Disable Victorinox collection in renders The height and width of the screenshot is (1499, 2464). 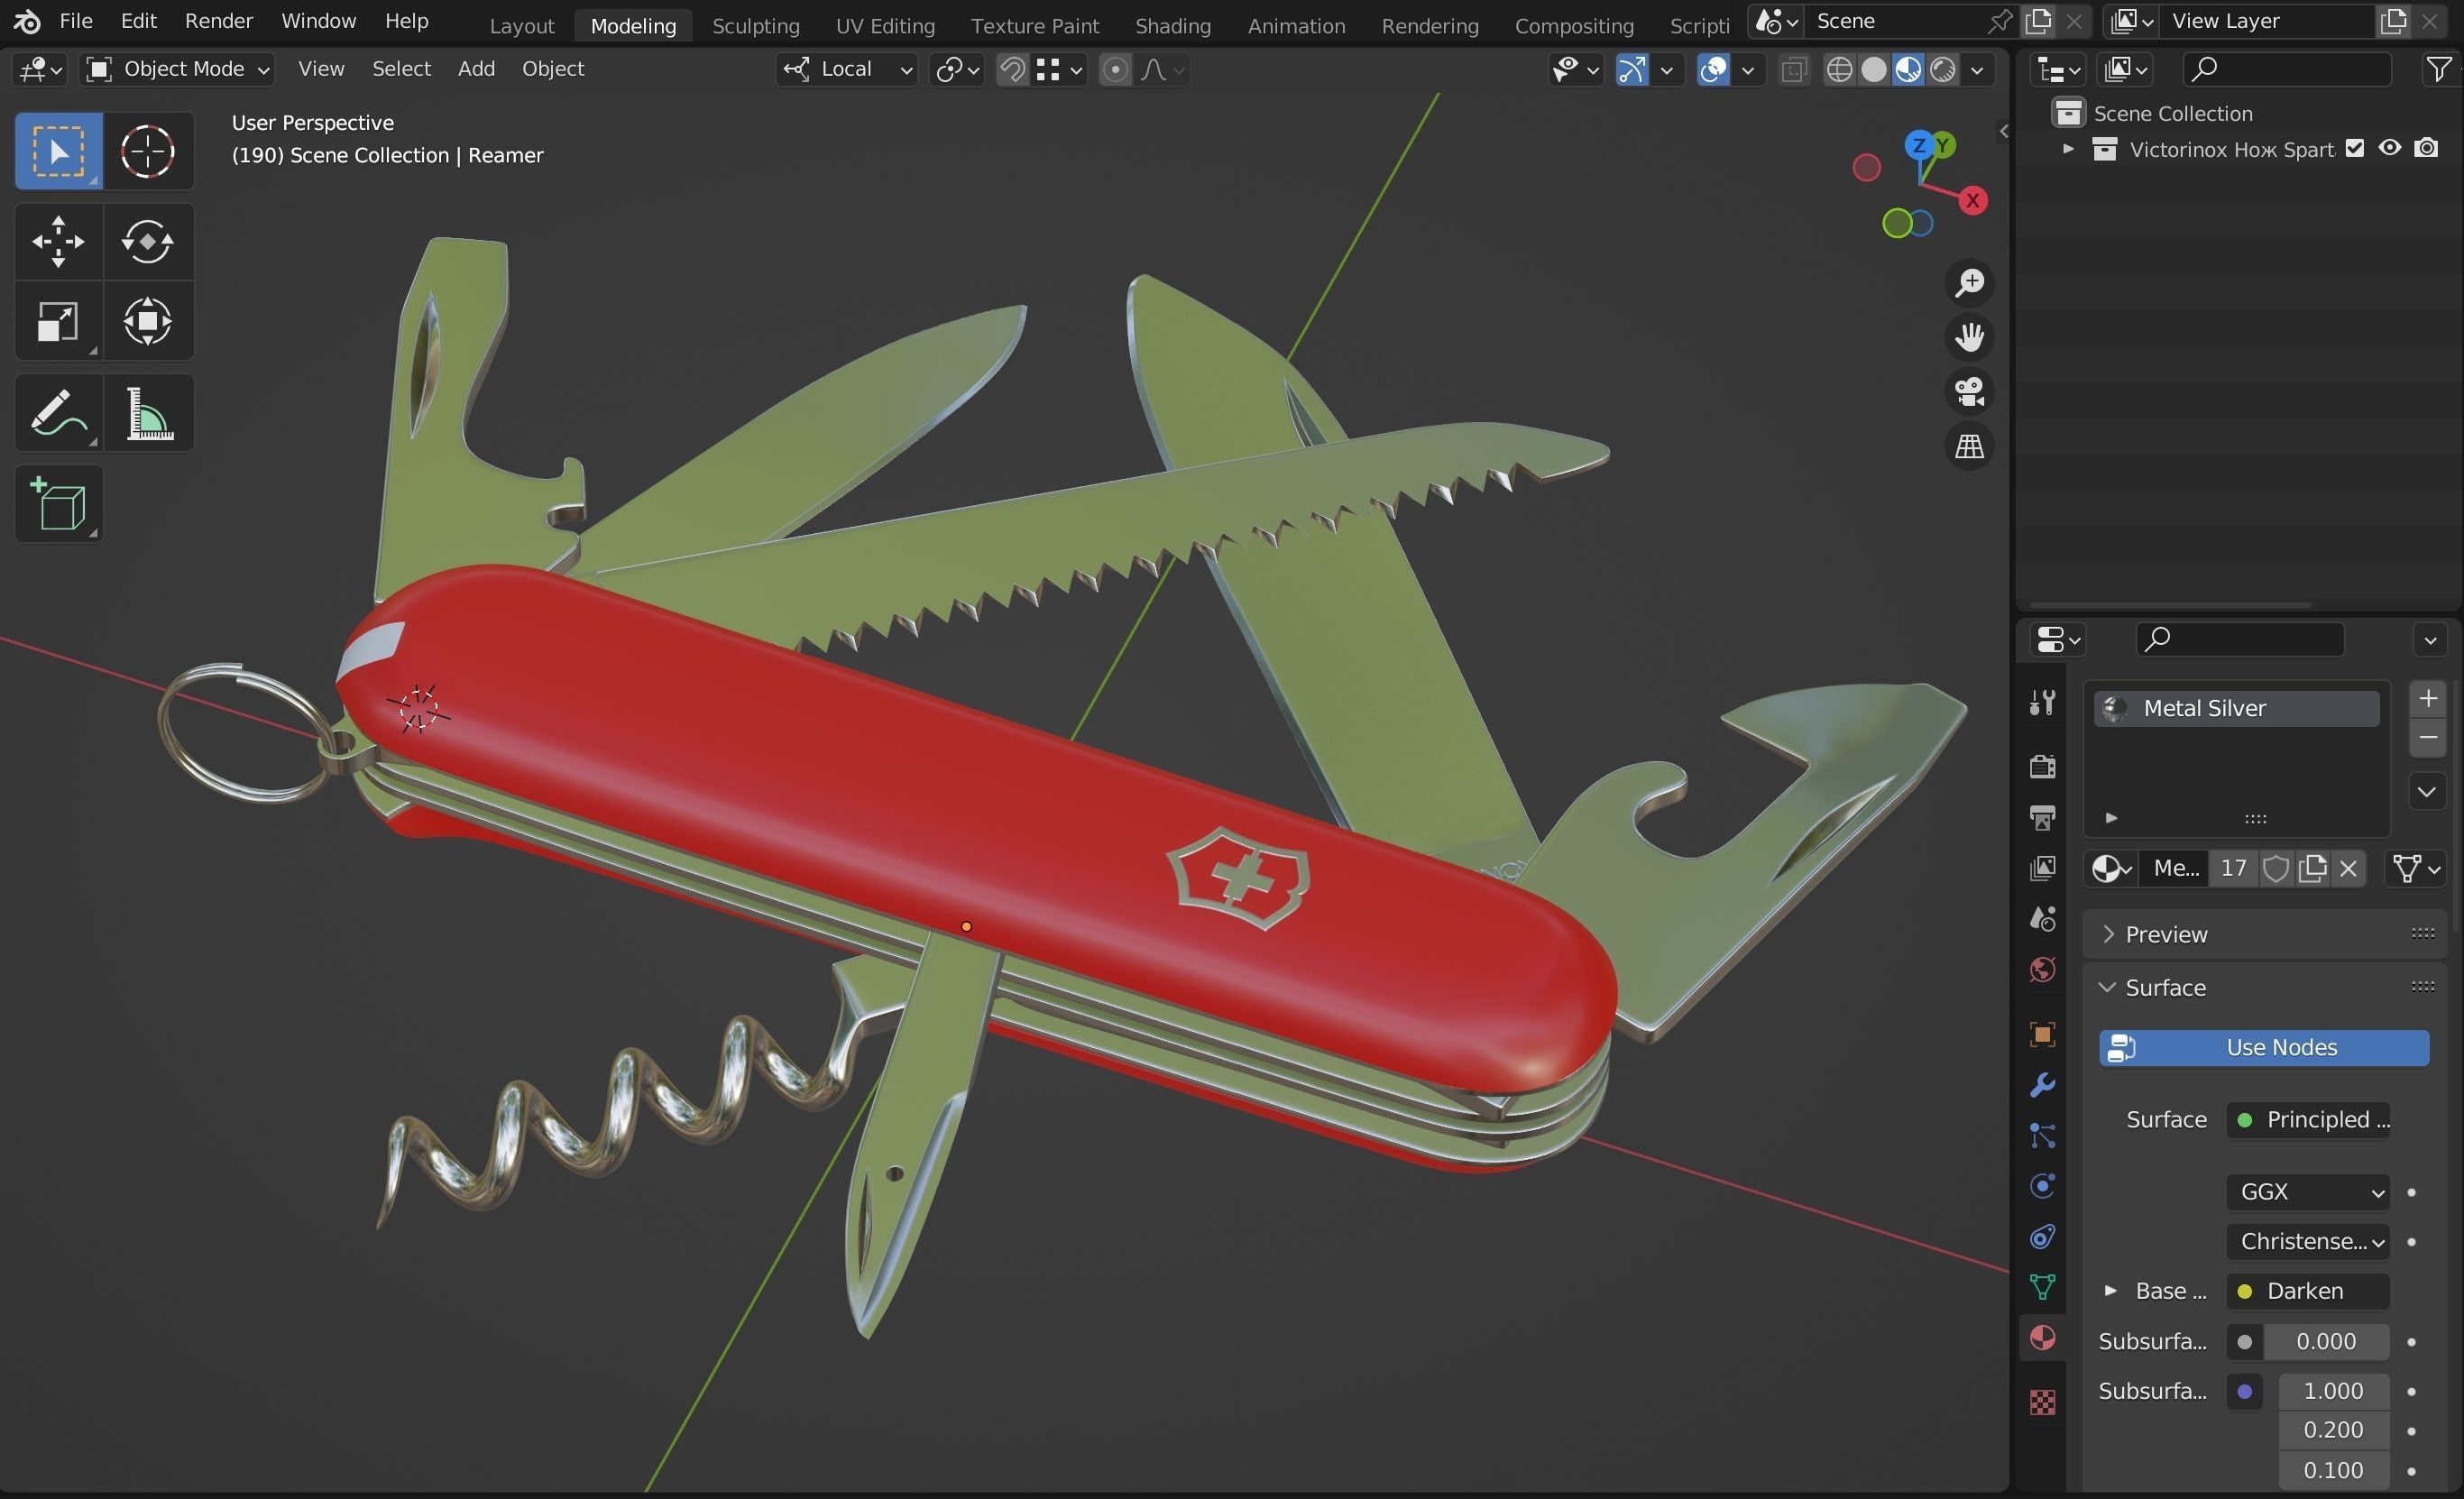coord(2426,148)
